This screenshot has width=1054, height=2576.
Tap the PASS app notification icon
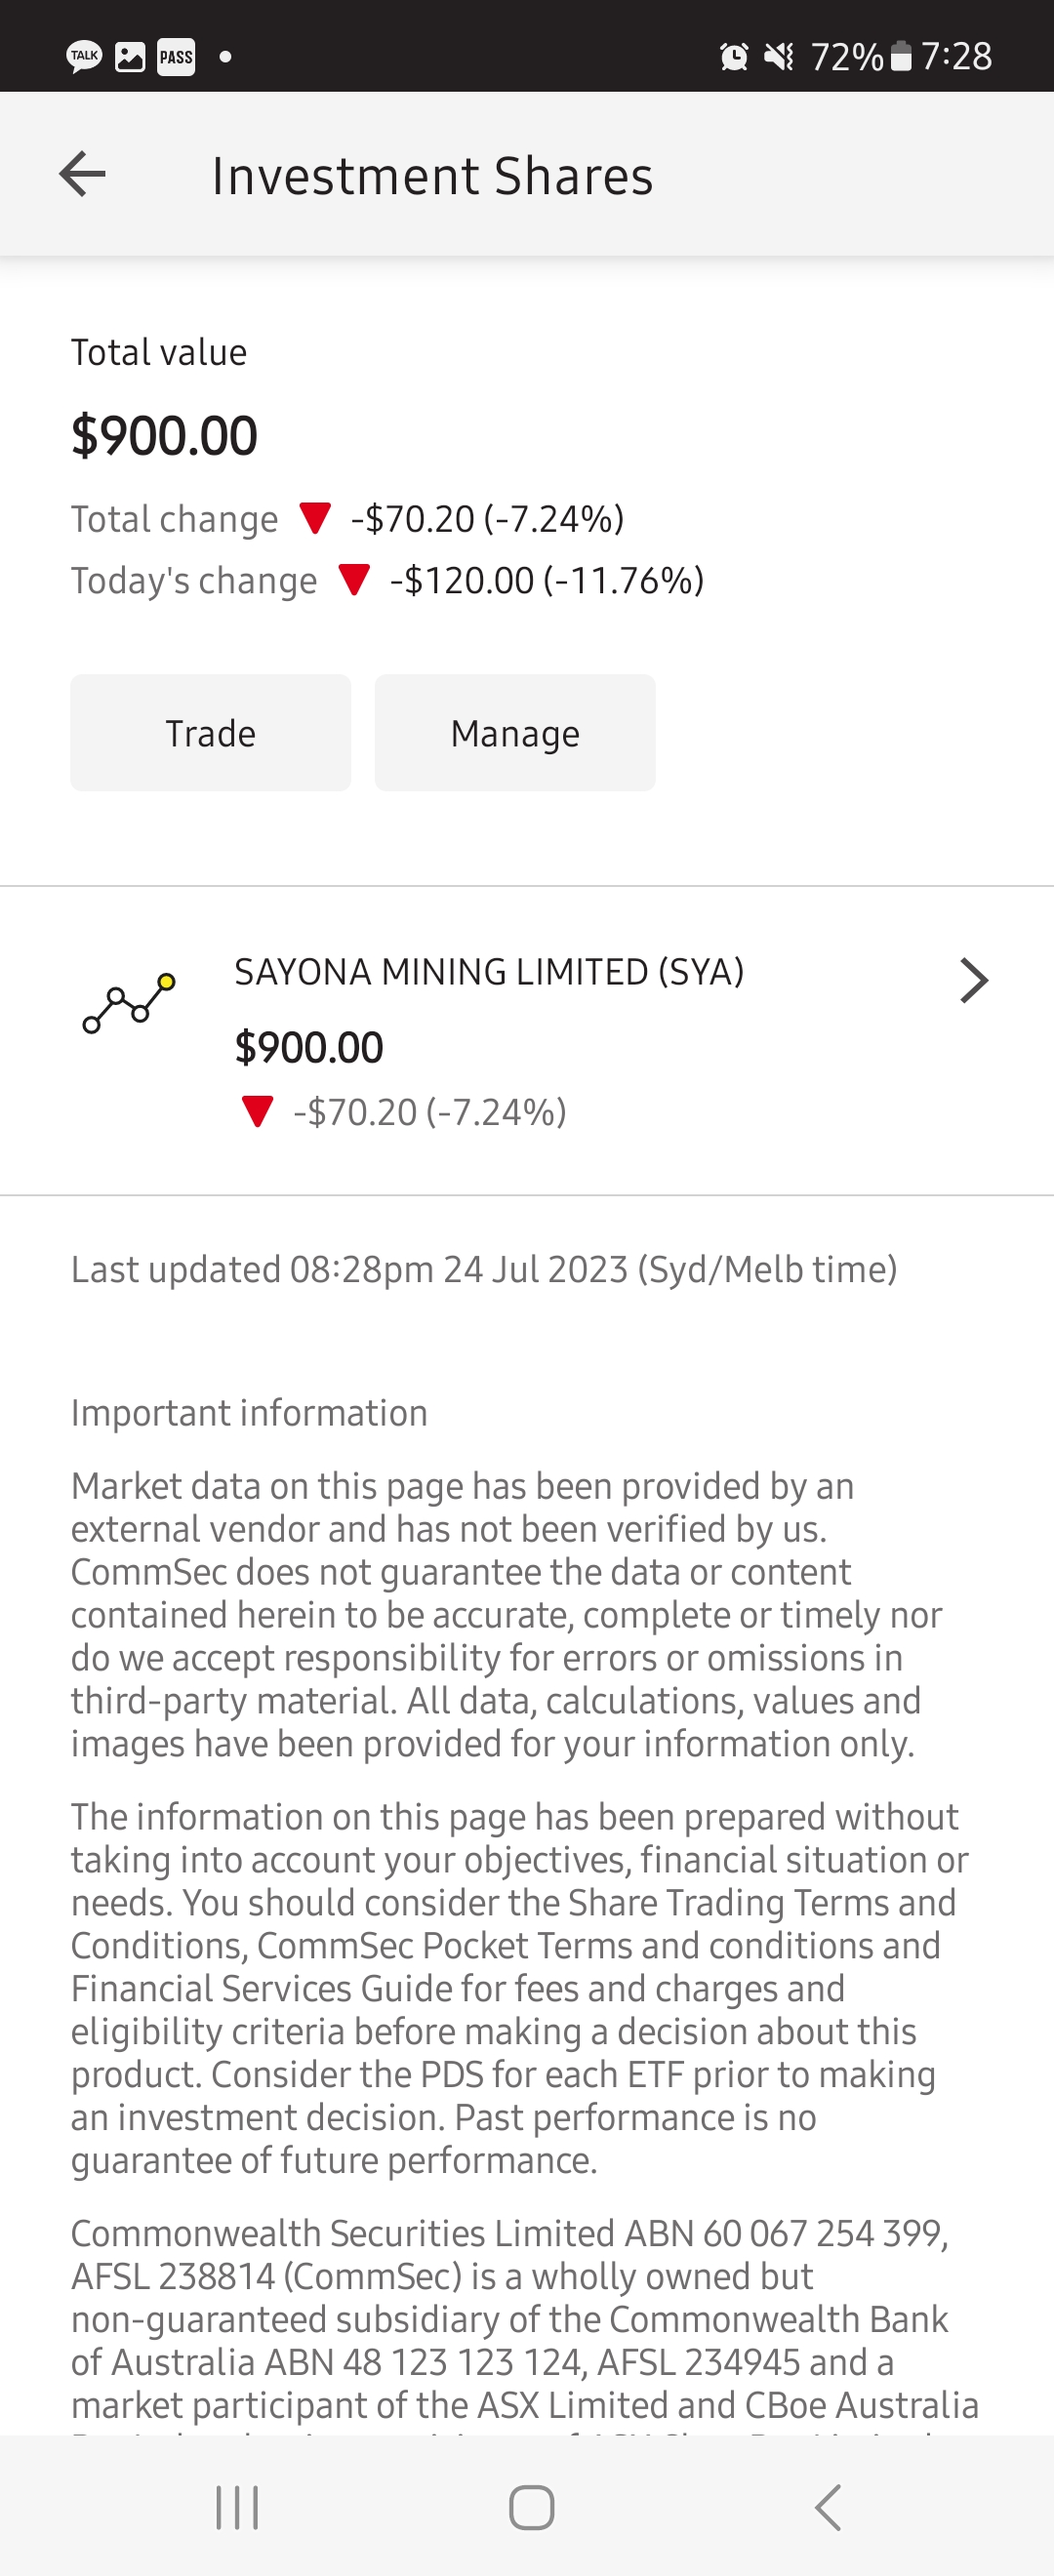tap(176, 57)
